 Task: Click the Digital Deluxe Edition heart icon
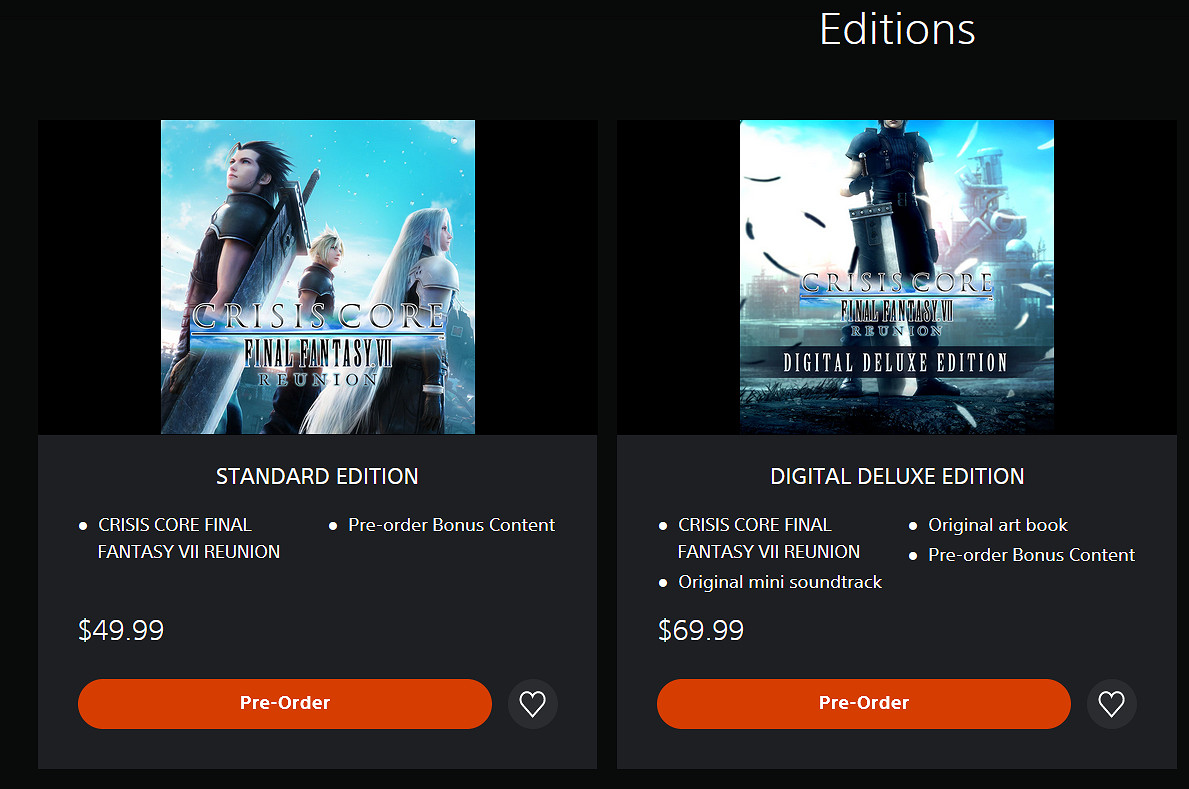[x=1111, y=704]
